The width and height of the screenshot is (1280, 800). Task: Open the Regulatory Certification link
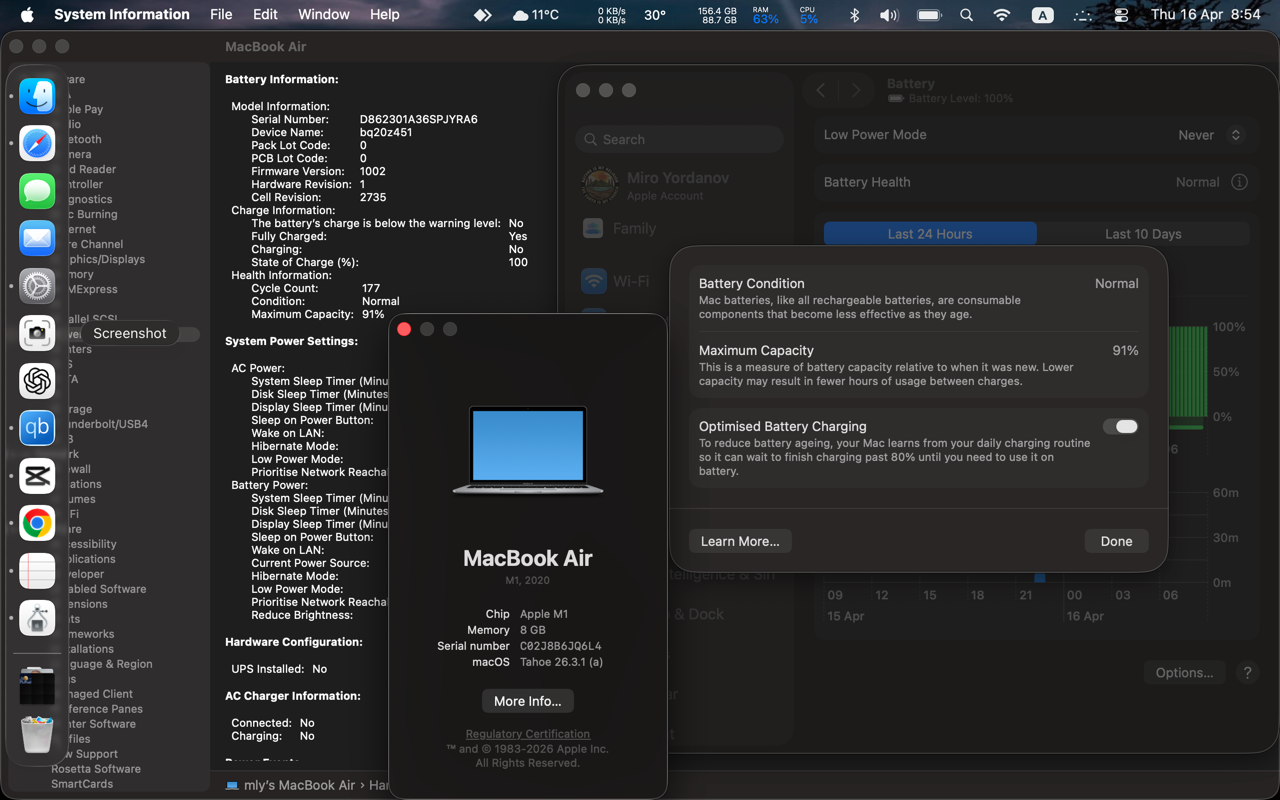[x=527, y=734]
